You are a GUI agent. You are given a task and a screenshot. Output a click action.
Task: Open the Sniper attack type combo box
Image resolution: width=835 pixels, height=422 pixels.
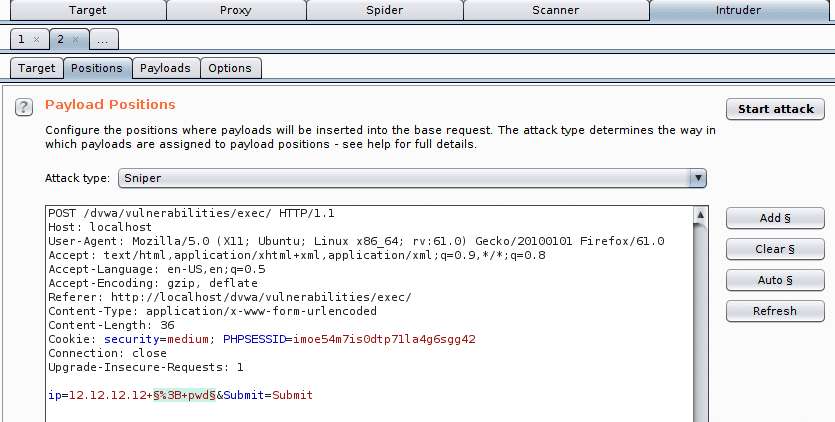coord(412,178)
